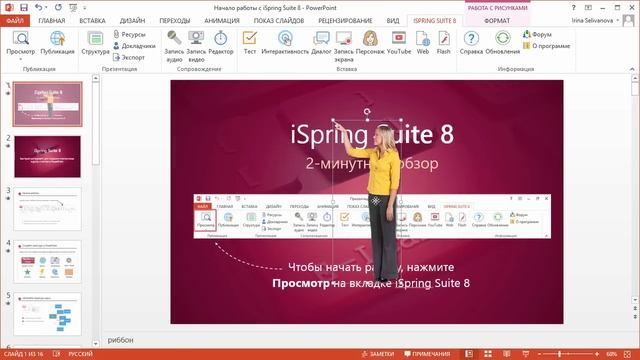This screenshot has width=640, height=360.
Task: Click zoom in plus button
Action: click(x=597, y=354)
